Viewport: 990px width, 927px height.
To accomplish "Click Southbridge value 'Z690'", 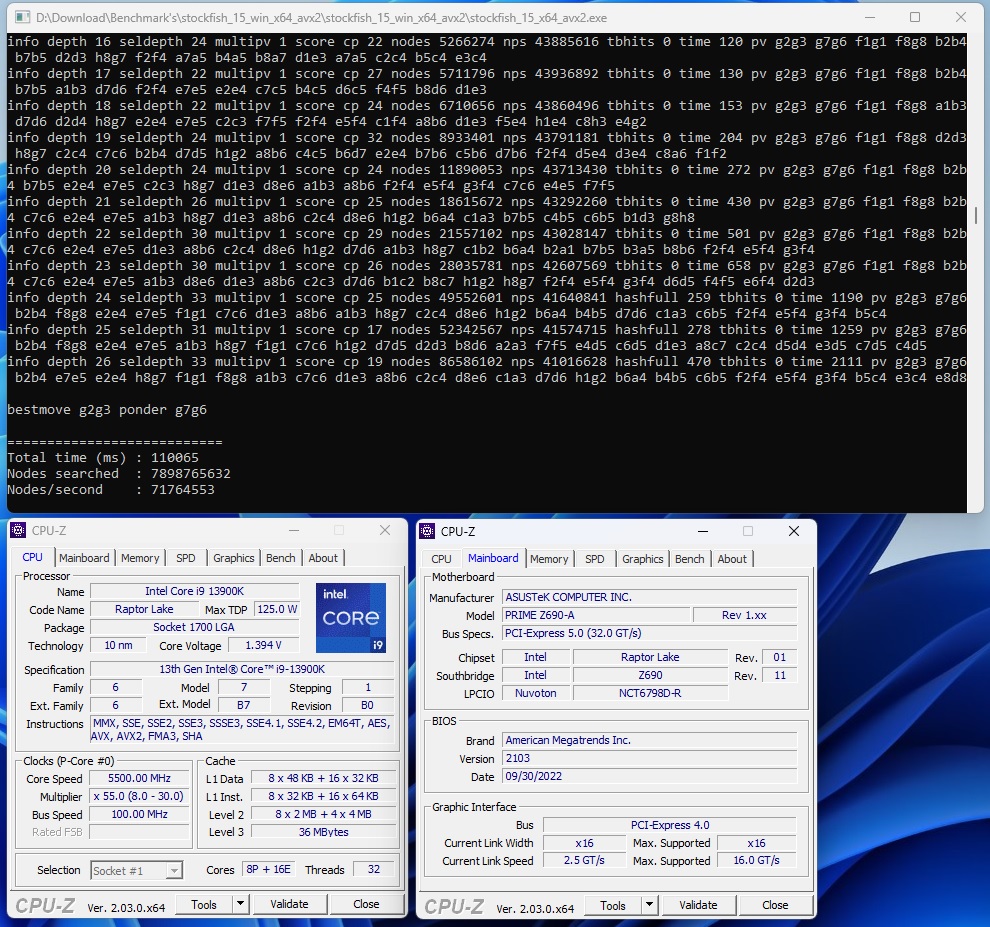I will click(x=650, y=675).
